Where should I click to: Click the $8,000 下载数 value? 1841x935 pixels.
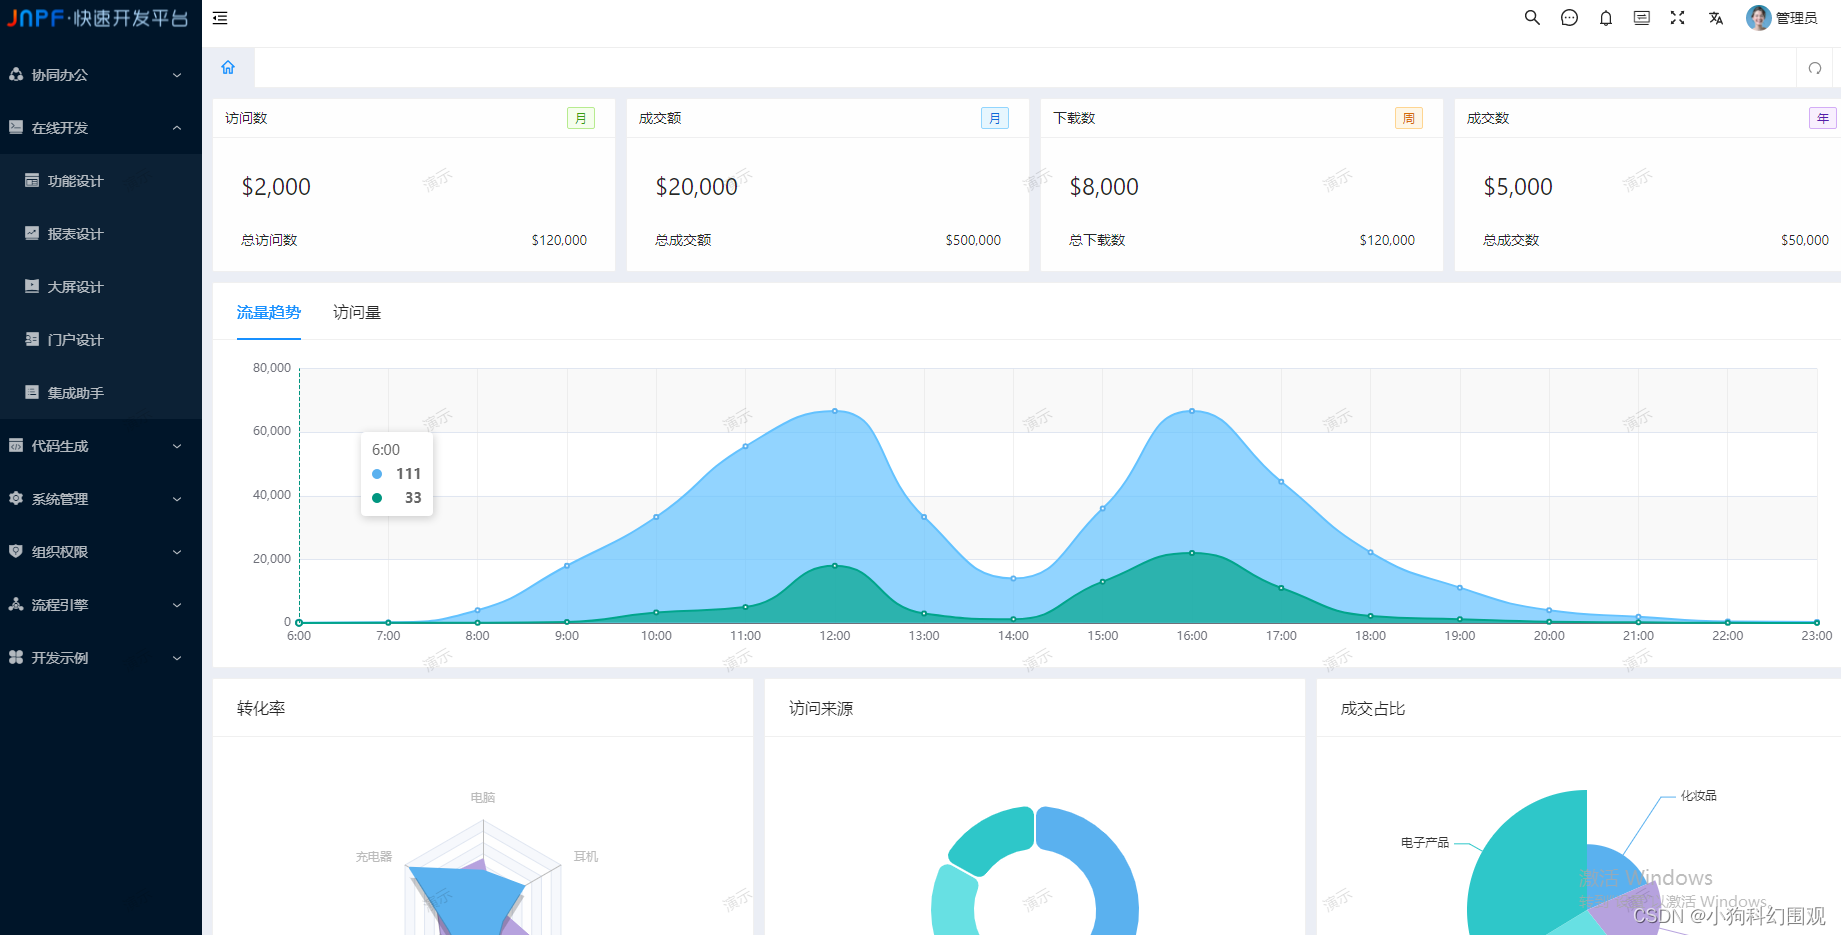[1104, 187]
